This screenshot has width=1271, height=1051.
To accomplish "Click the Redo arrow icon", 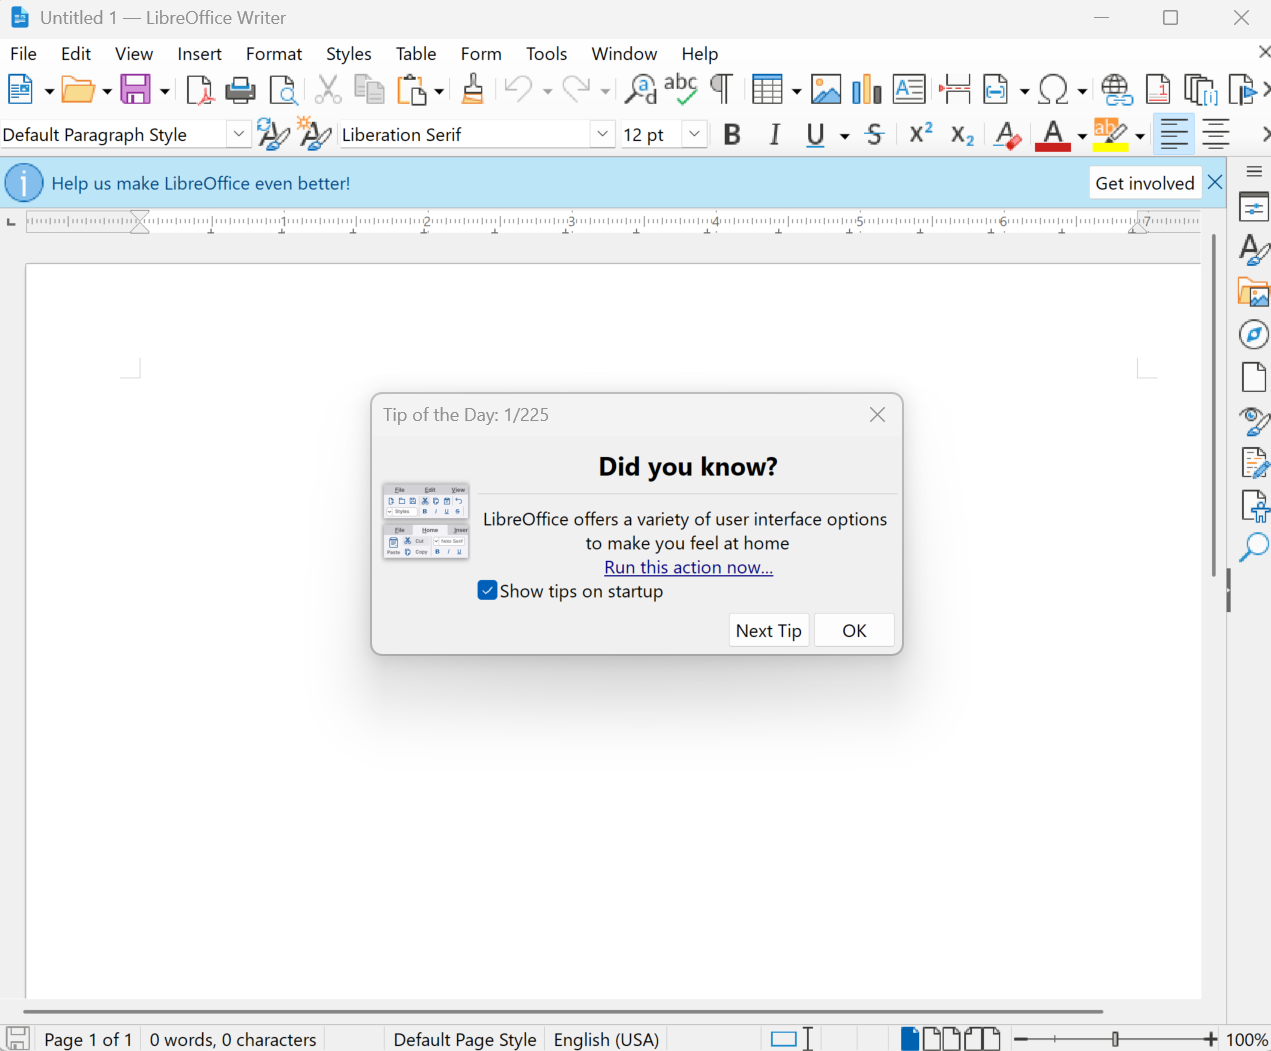I will (576, 90).
